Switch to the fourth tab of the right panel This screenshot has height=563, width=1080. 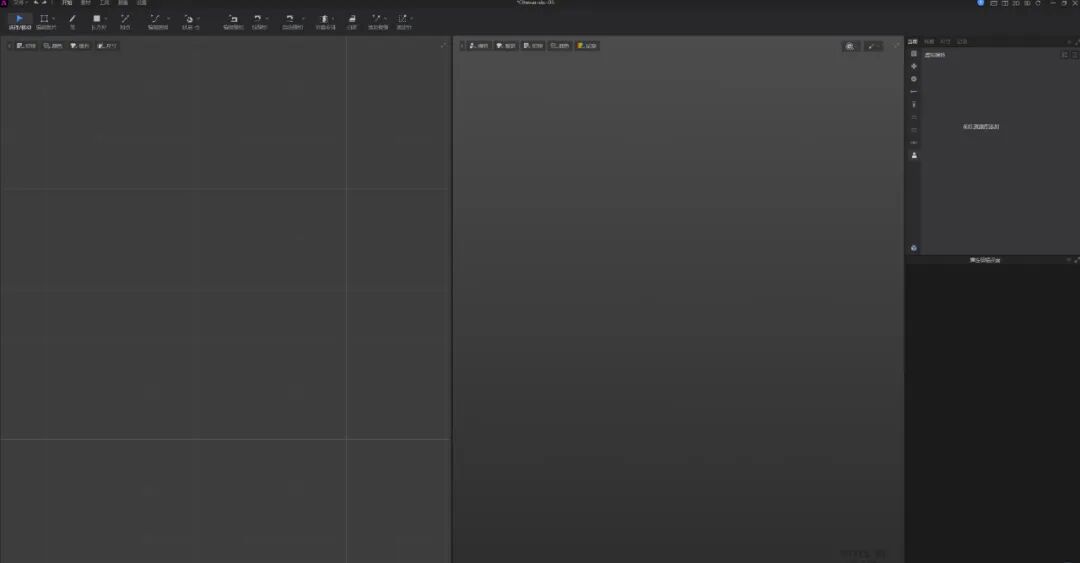[962, 41]
